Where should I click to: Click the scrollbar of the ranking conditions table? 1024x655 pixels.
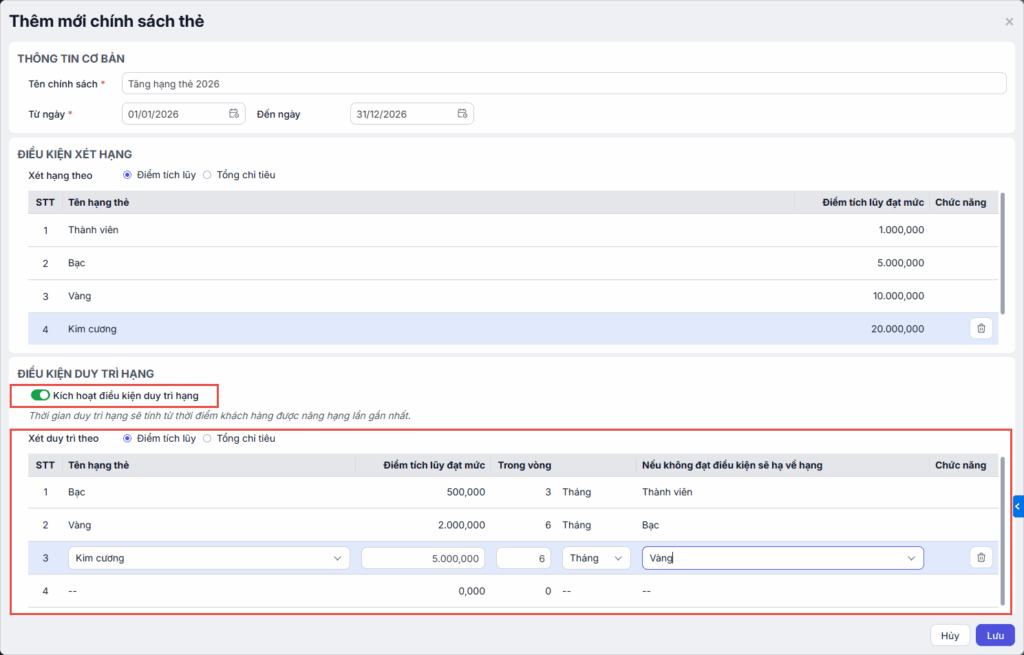point(1001,254)
